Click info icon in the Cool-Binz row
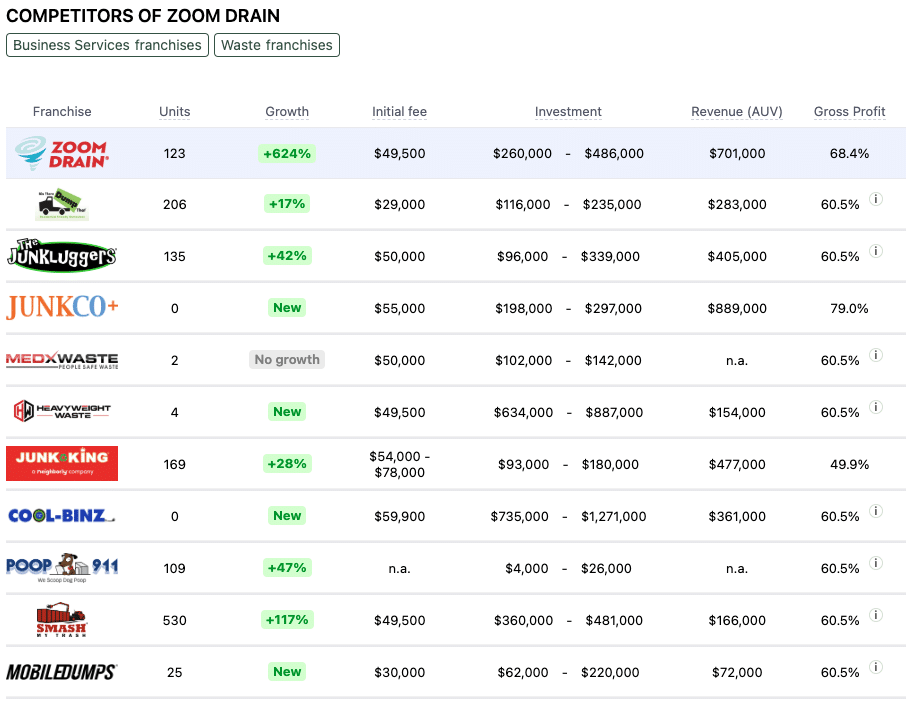 [x=876, y=511]
